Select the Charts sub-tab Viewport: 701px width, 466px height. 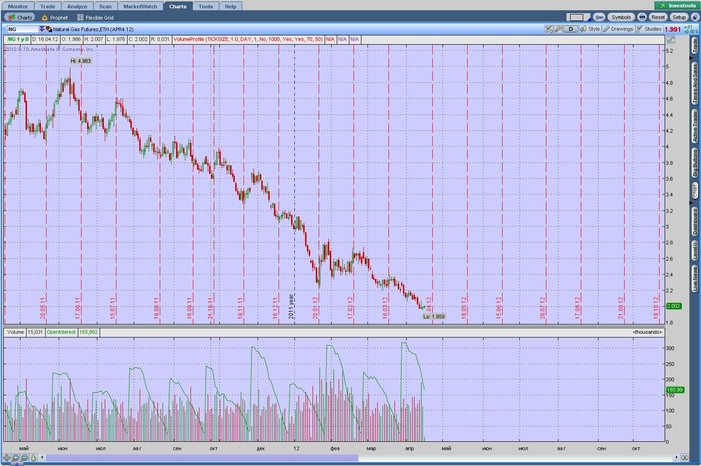pos(20,17)
